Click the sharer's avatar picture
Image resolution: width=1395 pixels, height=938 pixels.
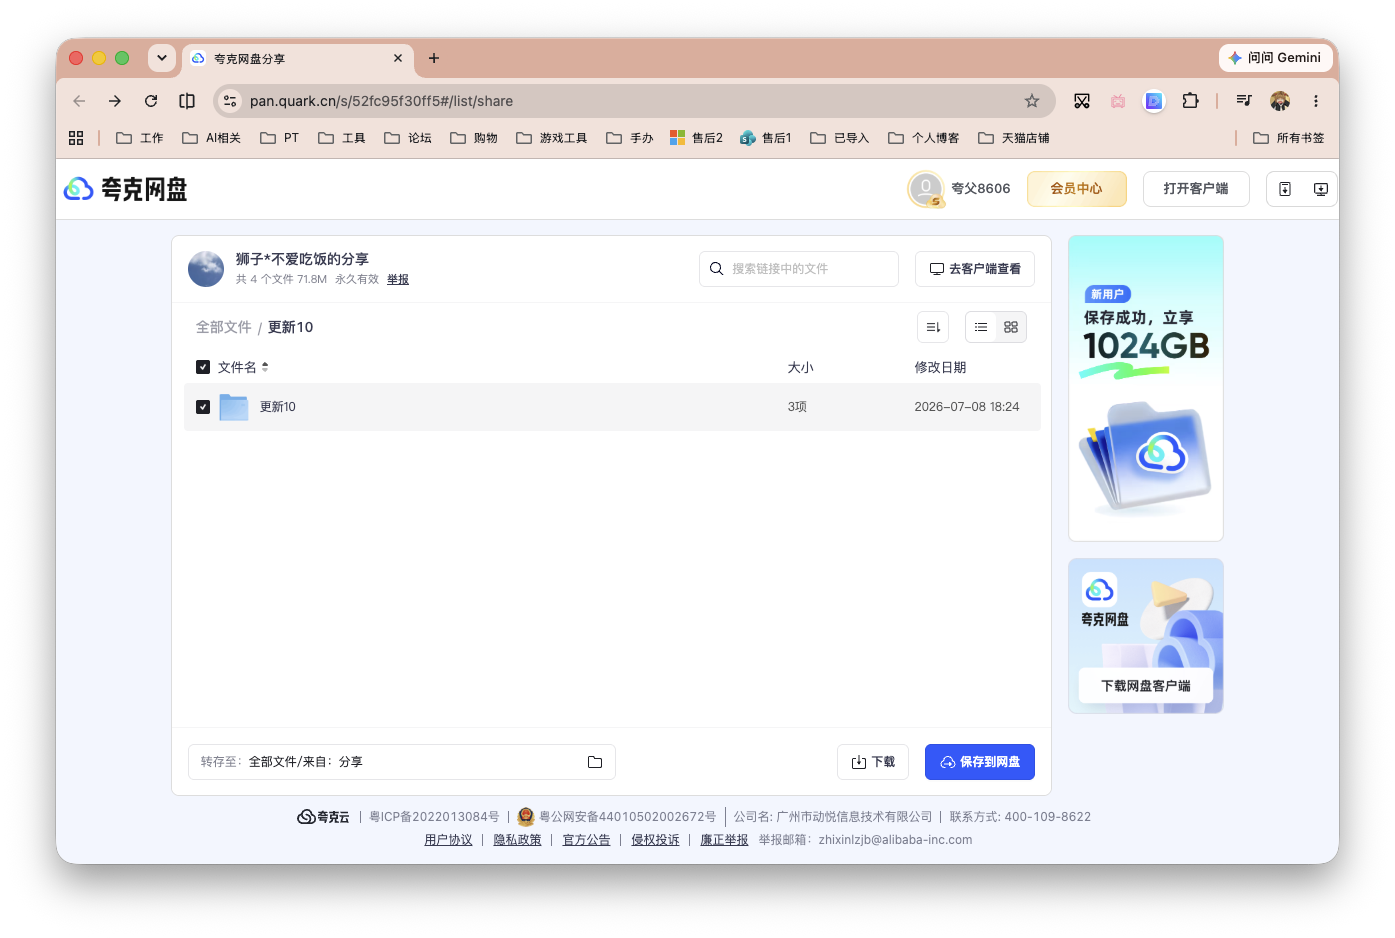tap(206, 269)
